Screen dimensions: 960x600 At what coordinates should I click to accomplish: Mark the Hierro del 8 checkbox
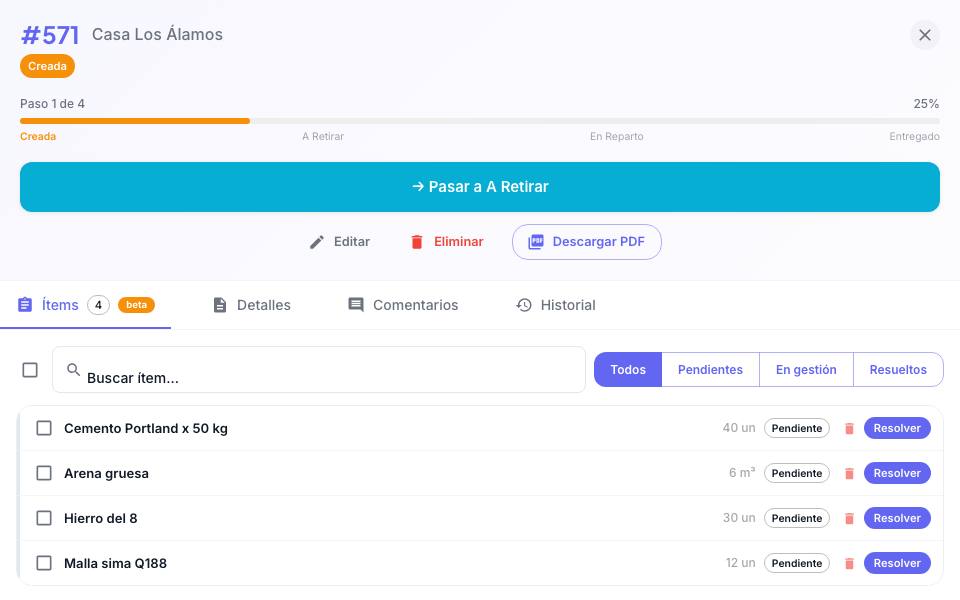click(44, 518)
